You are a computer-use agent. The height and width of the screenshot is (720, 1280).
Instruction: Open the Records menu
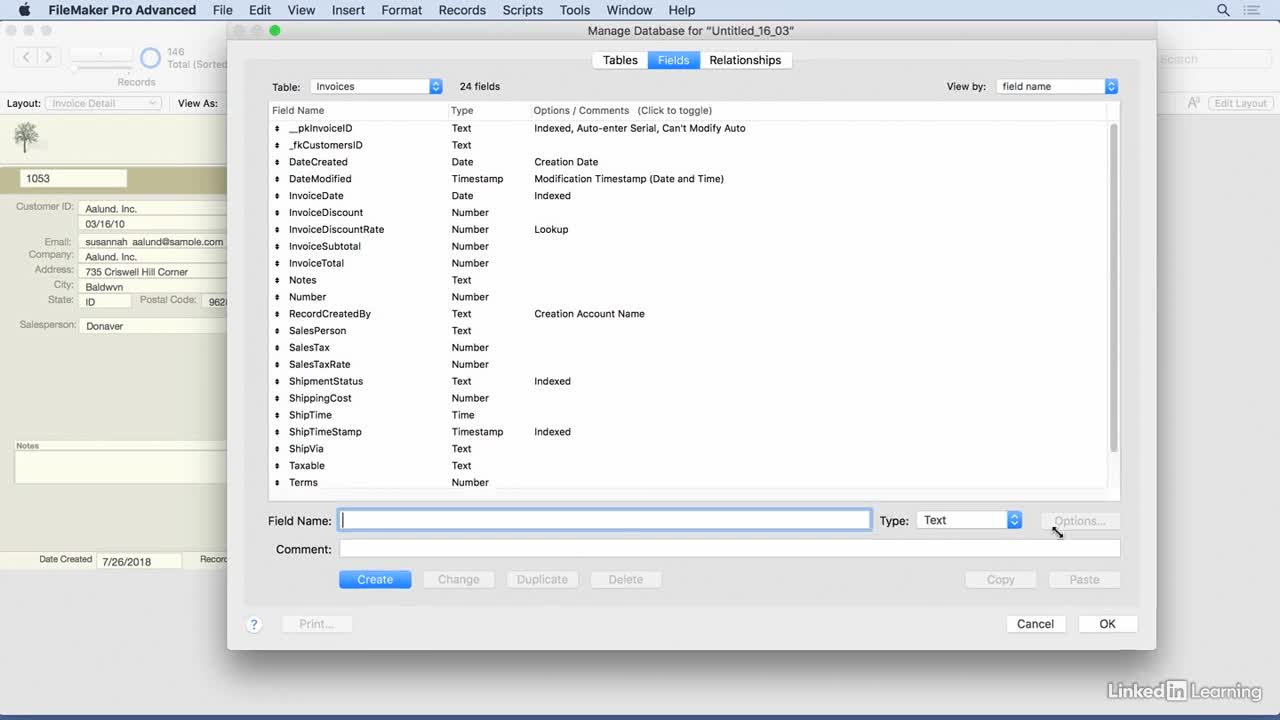click(462, 10)
